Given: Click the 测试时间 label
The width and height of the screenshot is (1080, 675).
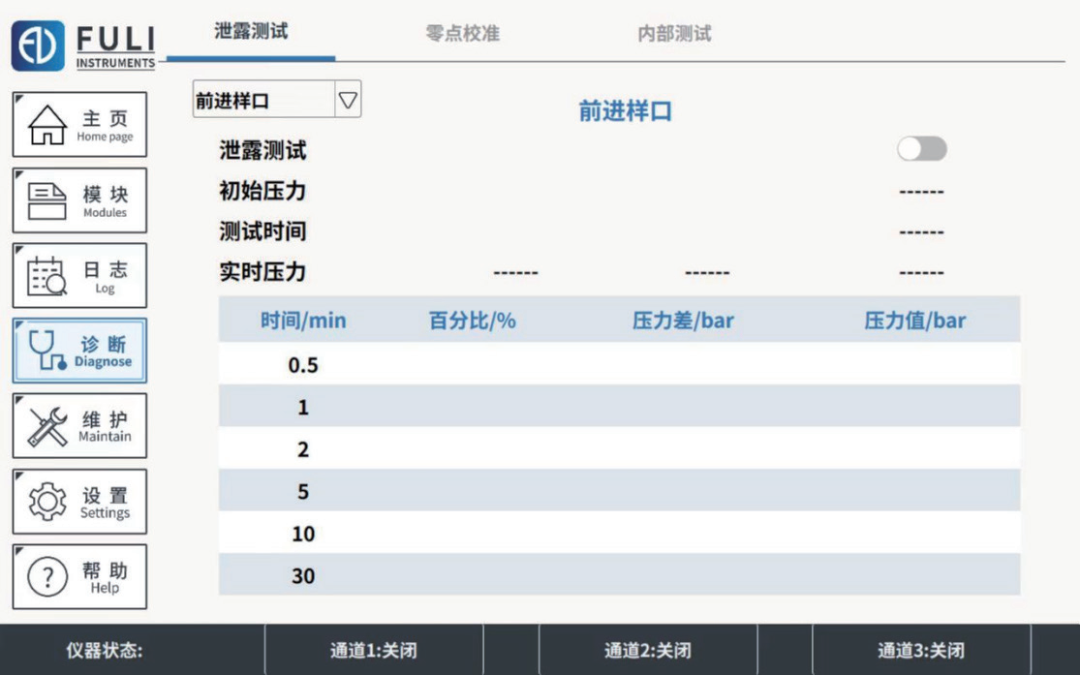Looking at the screenshot, I should coord(262,231).
